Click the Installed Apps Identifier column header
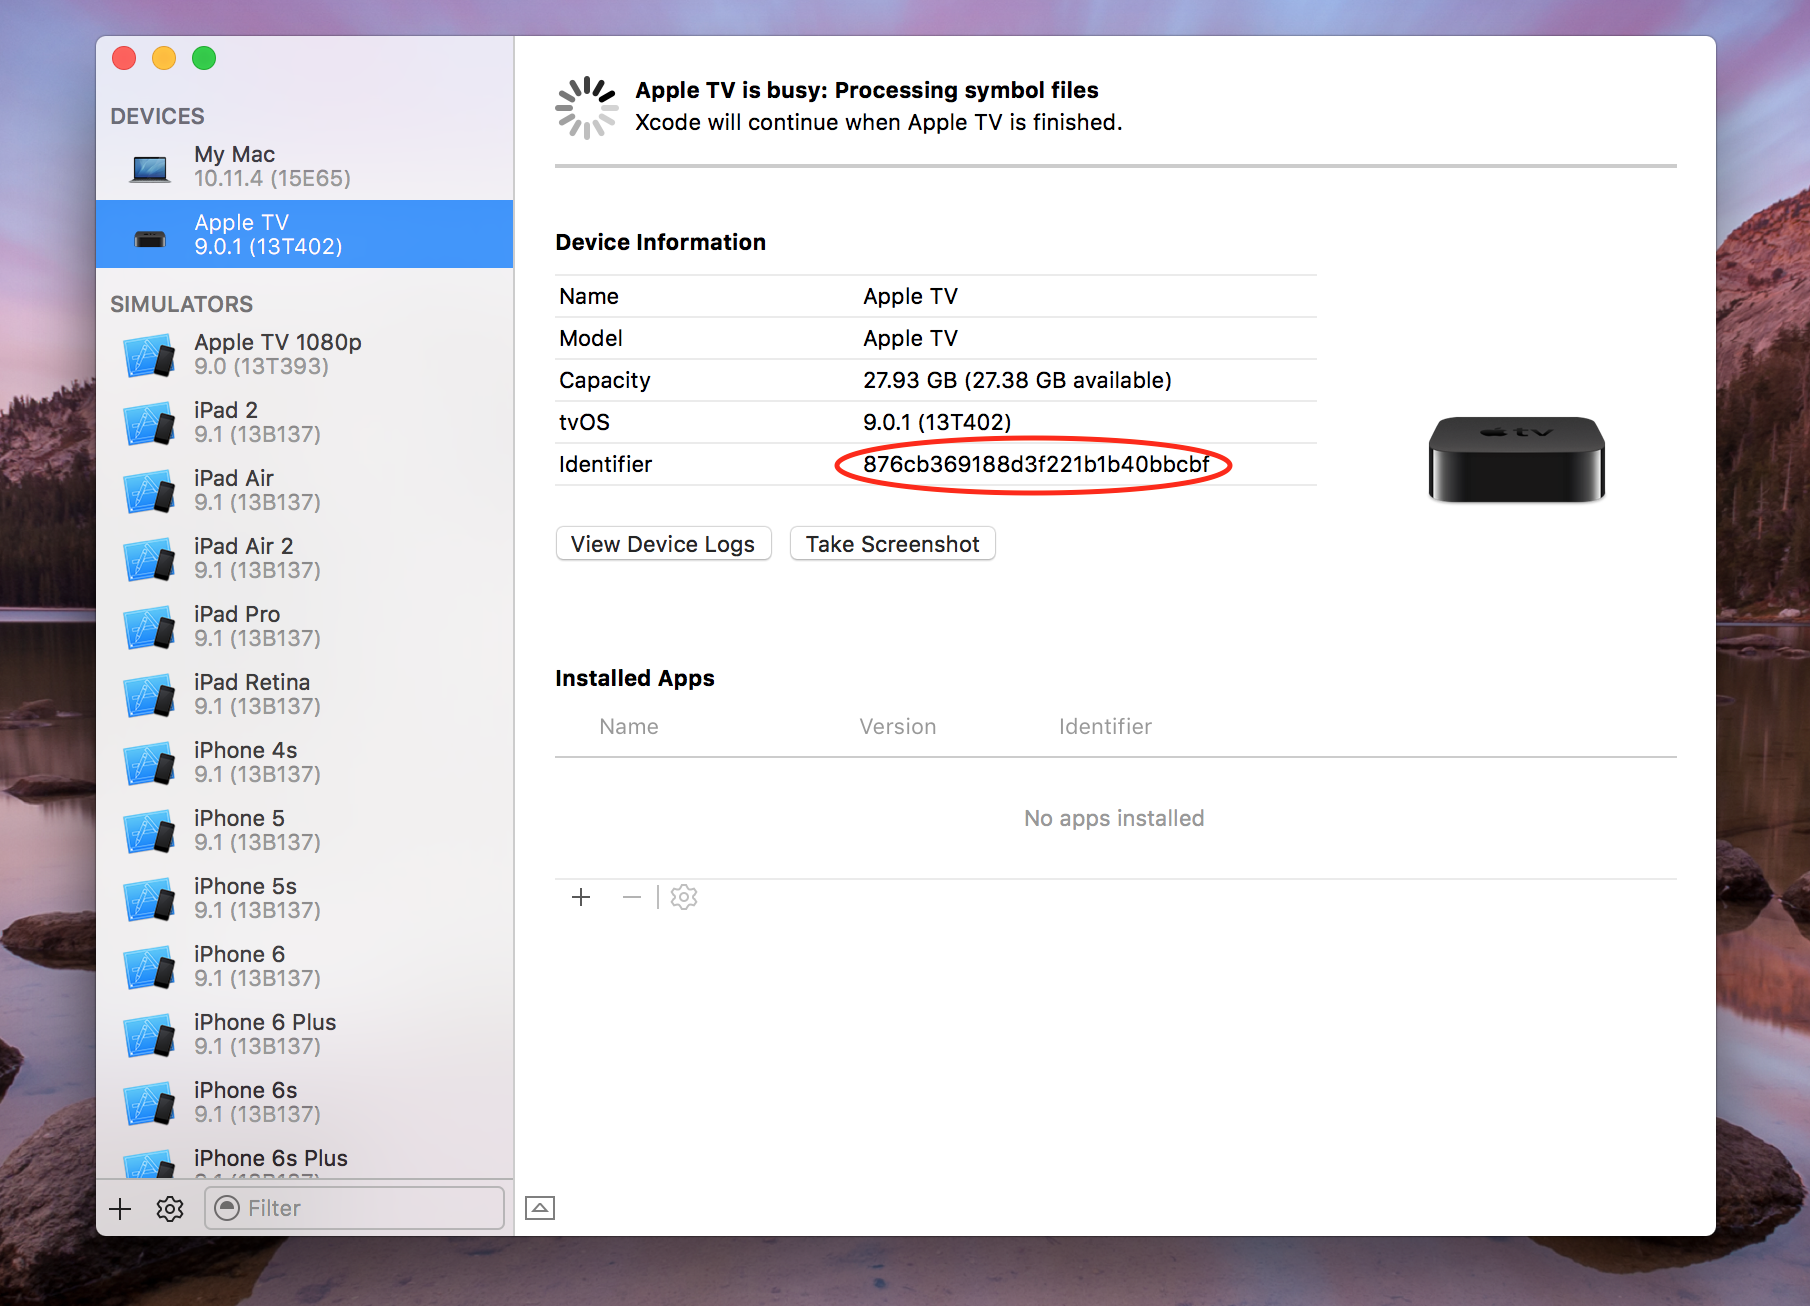This screenshot has height=1306, width=1810. click(x=1105, y=727)
